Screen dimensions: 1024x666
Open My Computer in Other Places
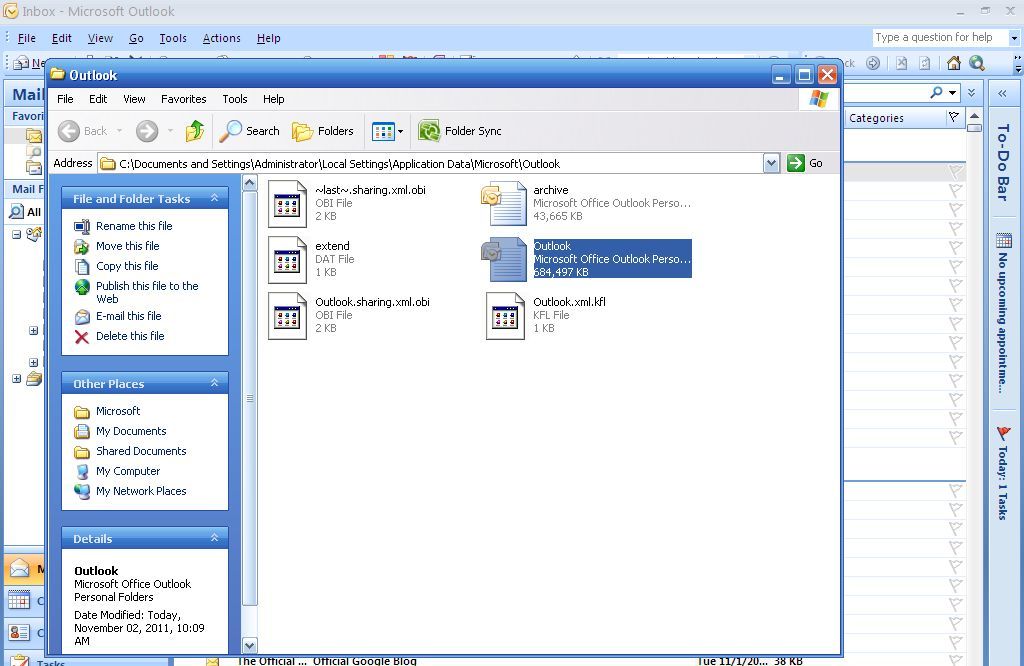[x=127, y=471]
